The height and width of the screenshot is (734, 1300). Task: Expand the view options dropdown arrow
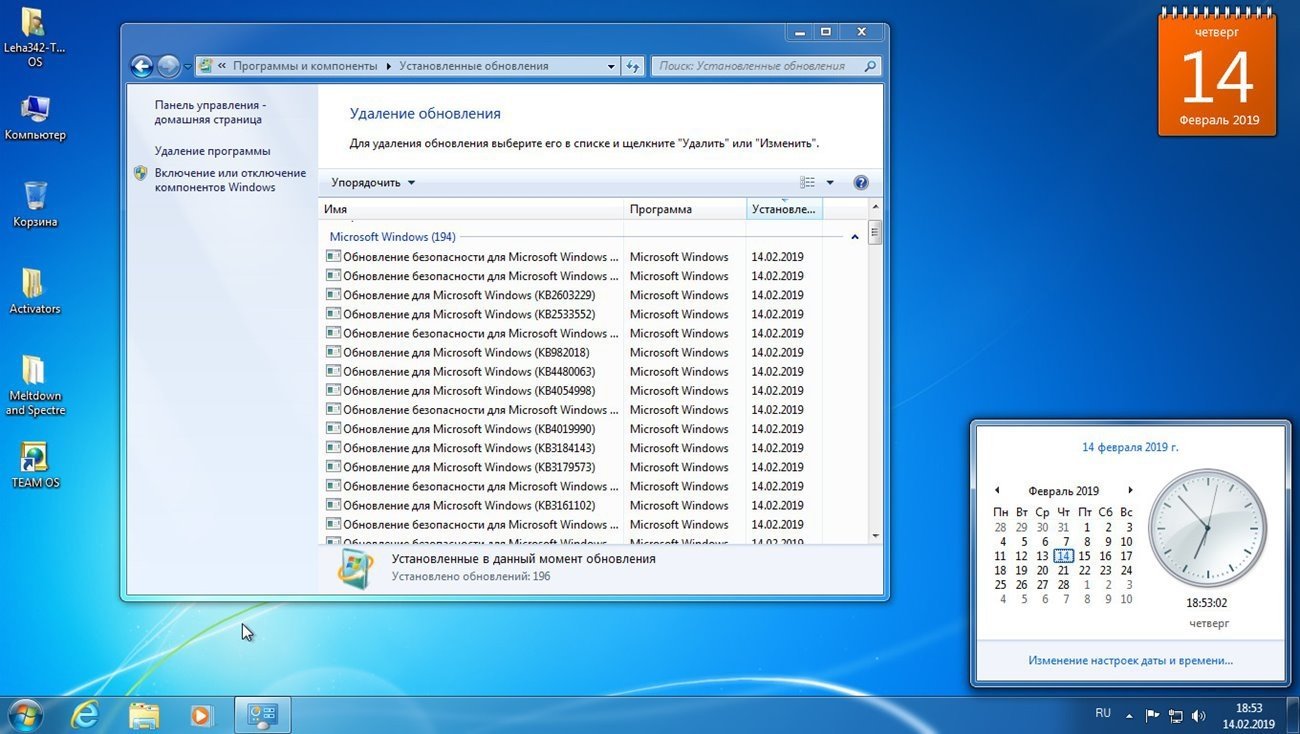coord(830,183)
